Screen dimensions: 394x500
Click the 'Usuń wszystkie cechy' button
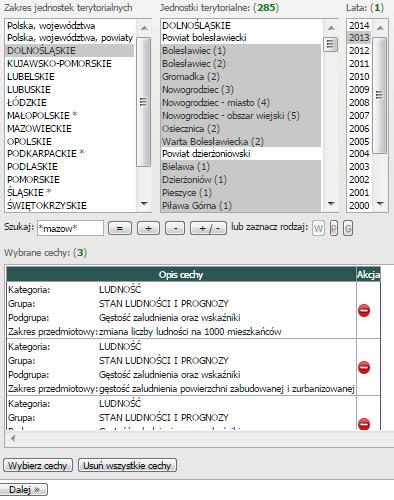point(127,465)
